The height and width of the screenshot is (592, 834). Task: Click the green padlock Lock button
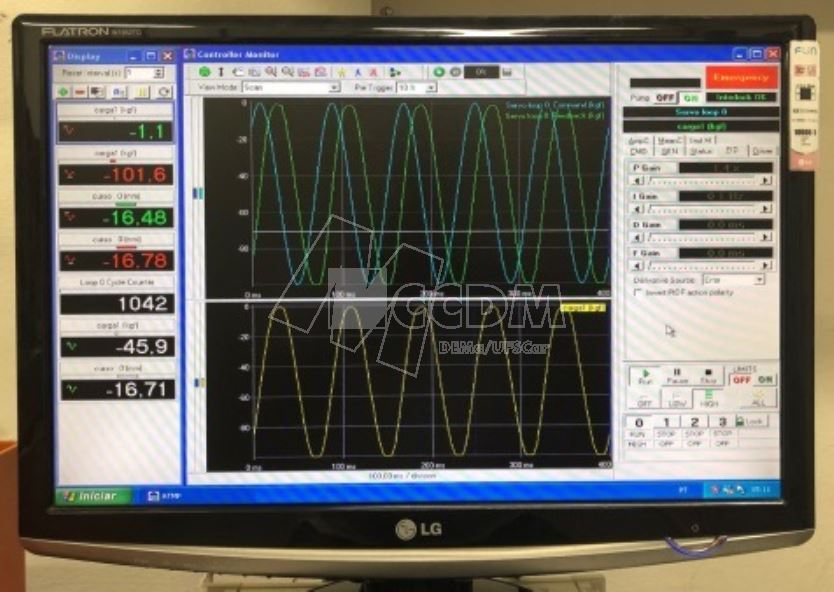click(x=750, y=421)
